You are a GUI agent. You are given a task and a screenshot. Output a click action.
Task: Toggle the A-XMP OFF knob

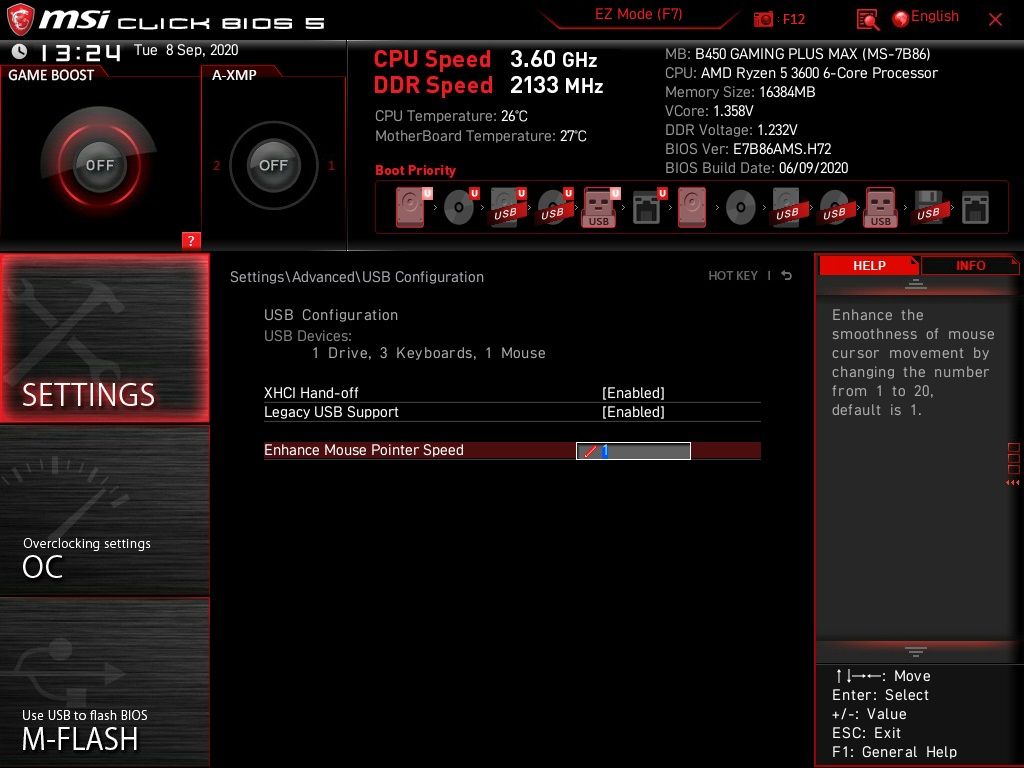pyautogui.click(x=273, y=165)
